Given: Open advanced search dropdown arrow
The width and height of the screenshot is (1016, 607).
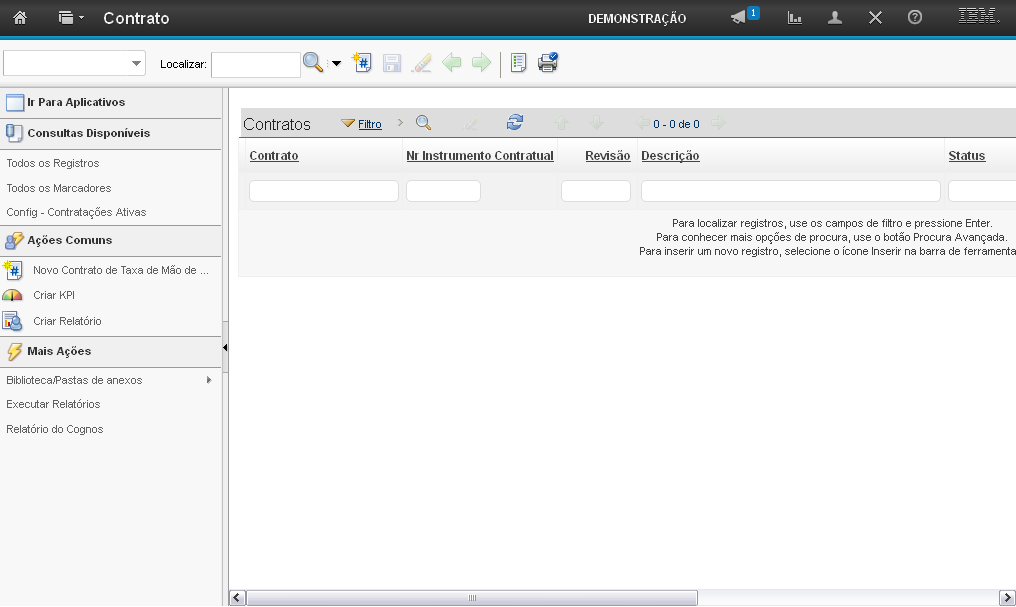Looking at the screenshot, I should 336,64.
